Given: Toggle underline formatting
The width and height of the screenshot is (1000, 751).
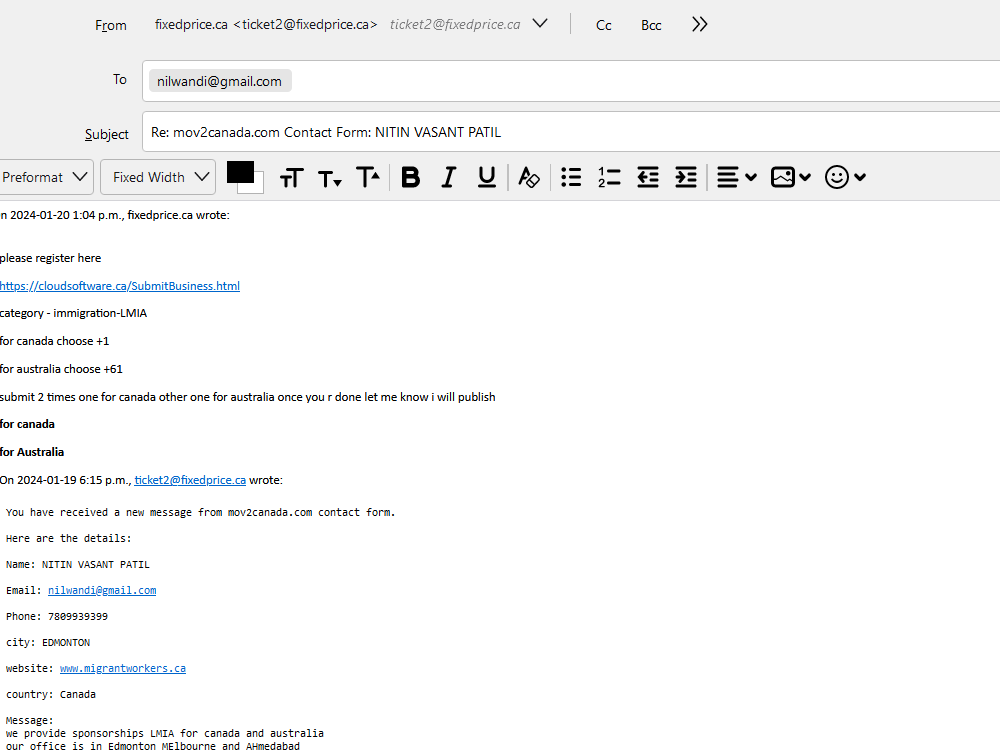Looking at the screenshot, I should pyautogui.click(x=486, y=178).
